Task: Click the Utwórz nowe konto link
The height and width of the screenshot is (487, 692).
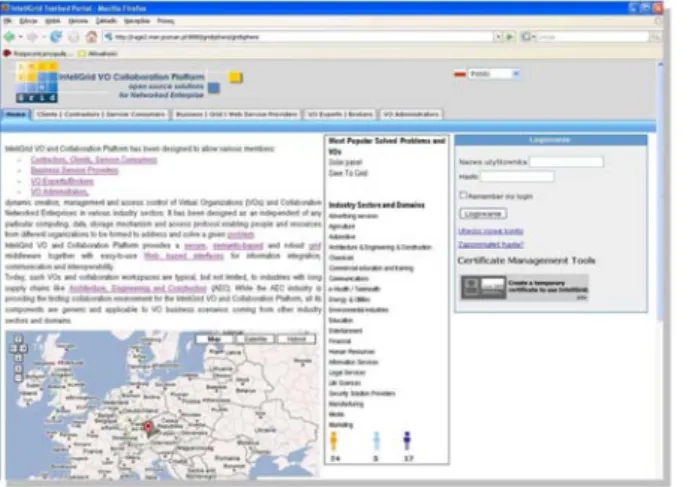Action: click(x=490, y=231)
